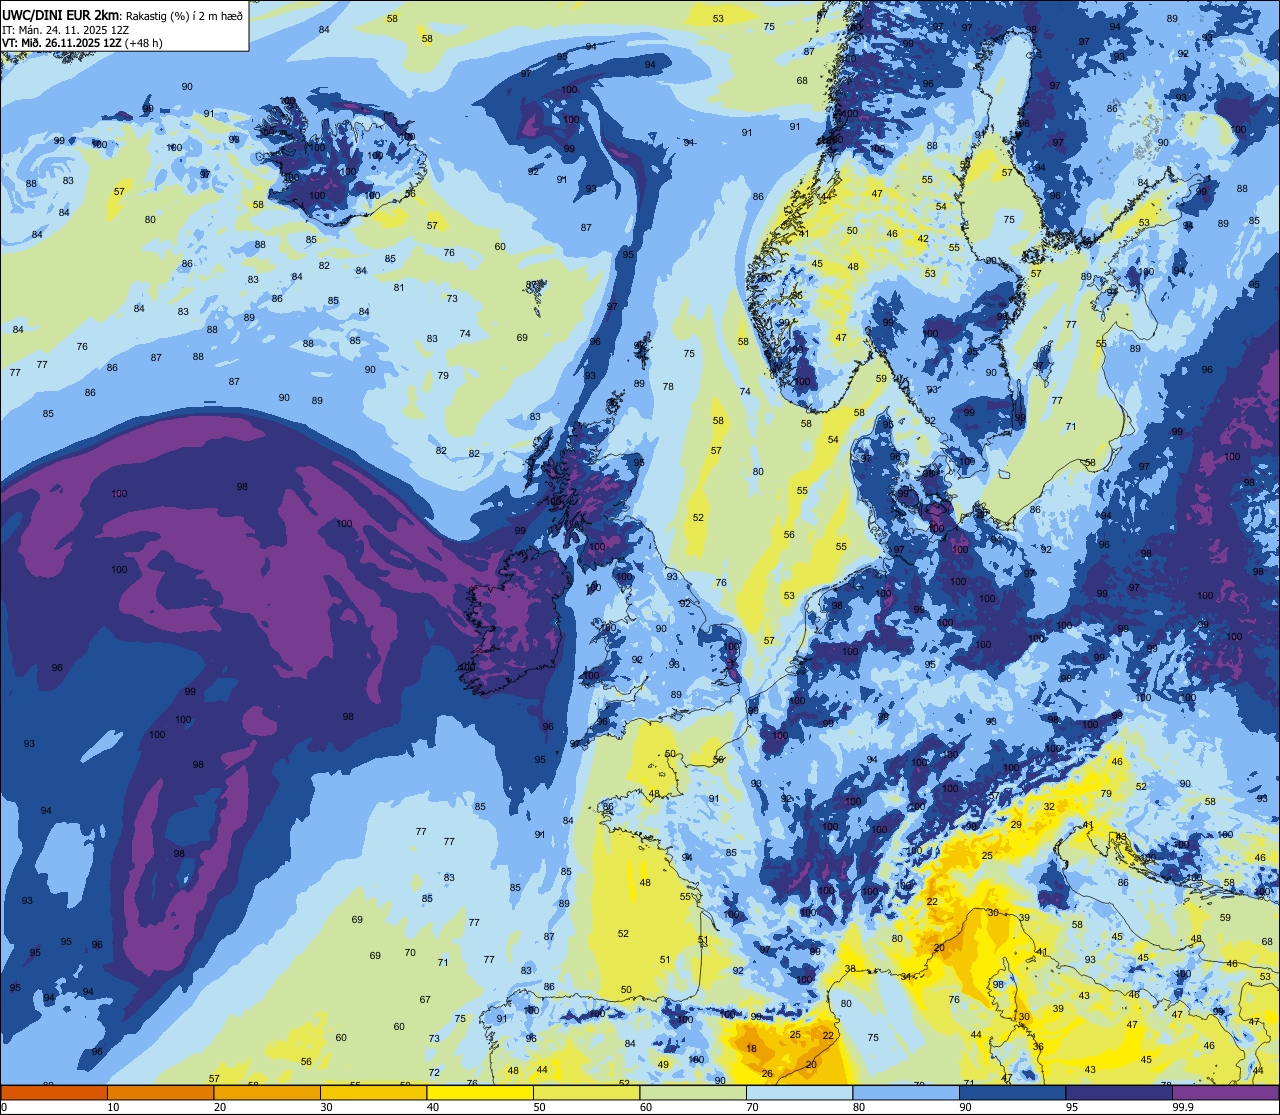The width and height of the screenshot is (1280, 1115).
Task: Click the map title 'UWC/DINI EUR 2km'
Action: pos(61,14)
